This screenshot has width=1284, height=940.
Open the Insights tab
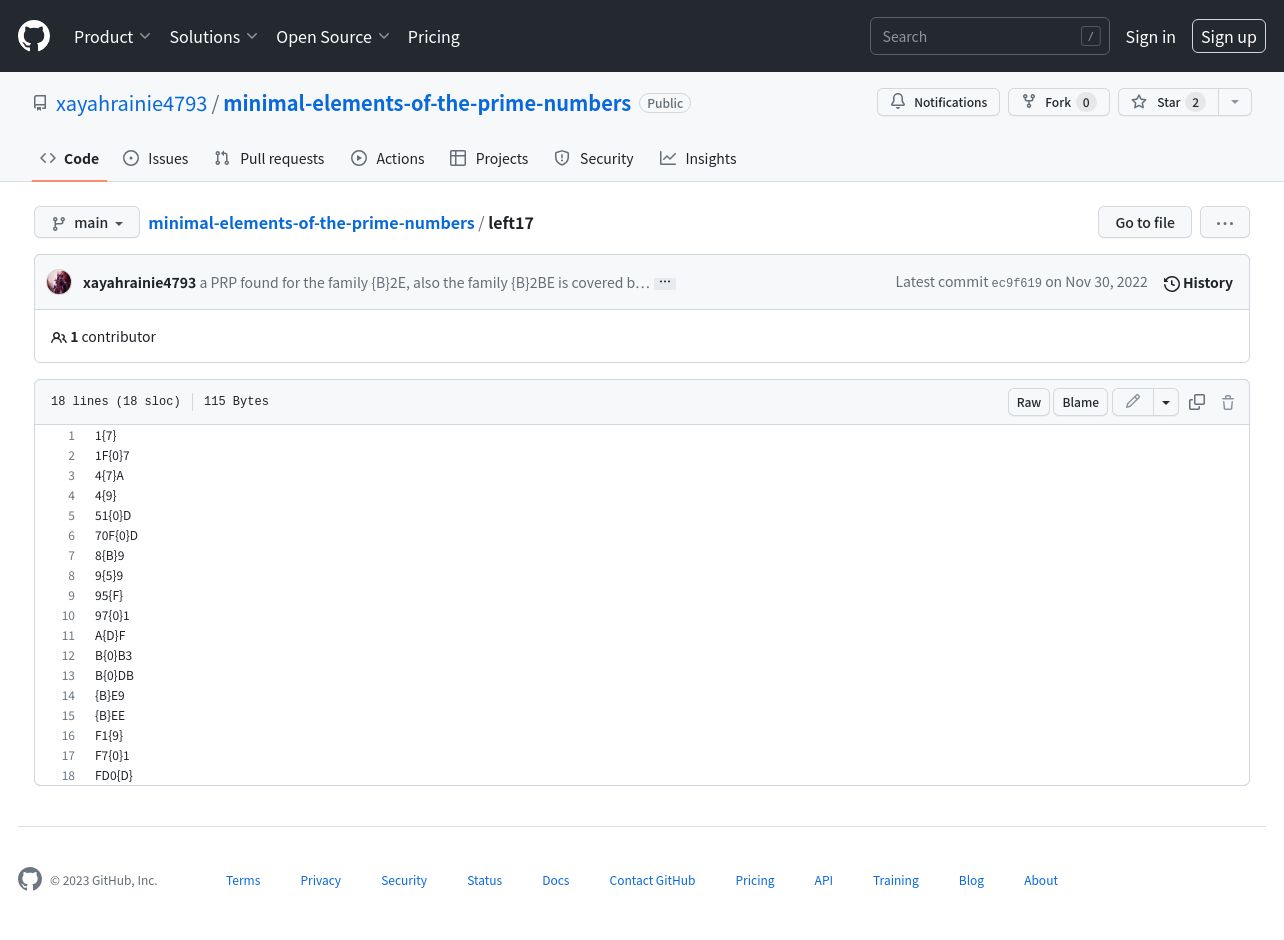pyautogui.click(x=698, y=158)
